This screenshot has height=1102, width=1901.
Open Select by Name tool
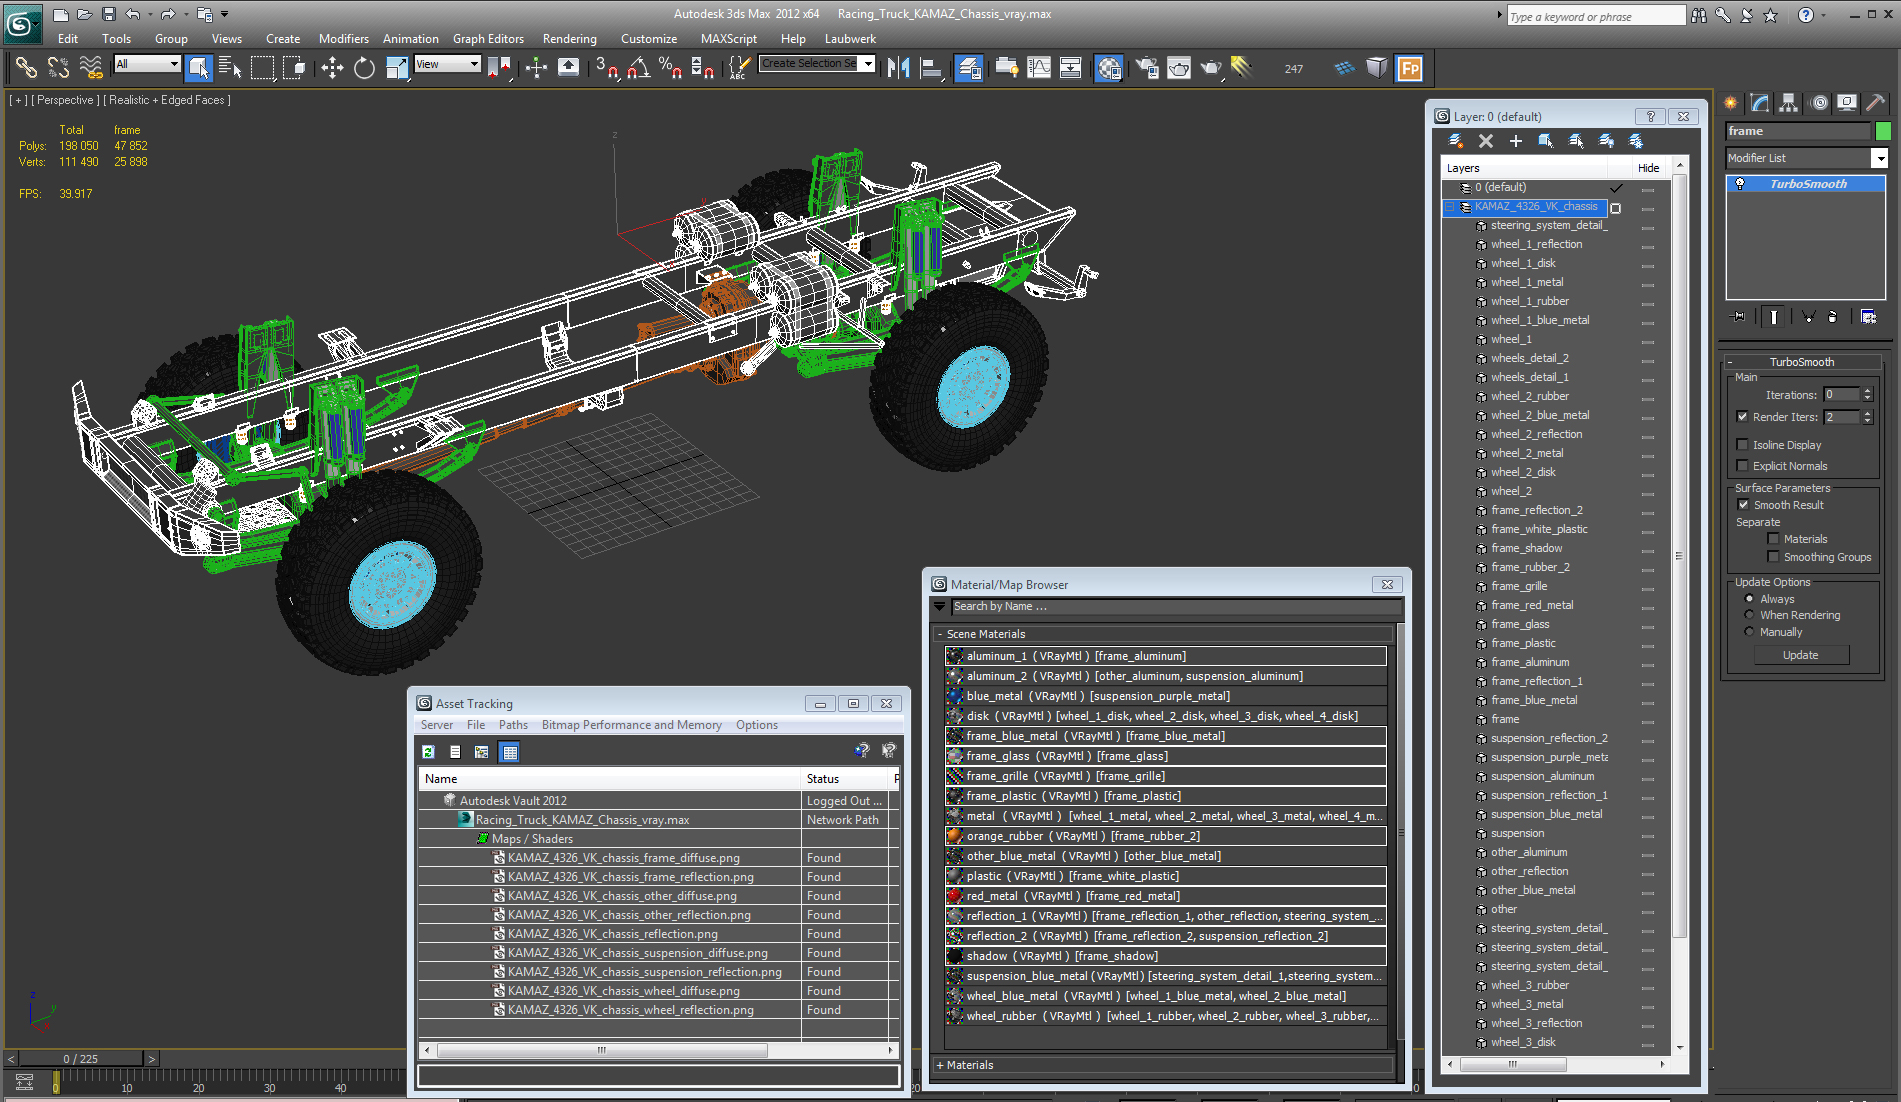pos(230,68)
